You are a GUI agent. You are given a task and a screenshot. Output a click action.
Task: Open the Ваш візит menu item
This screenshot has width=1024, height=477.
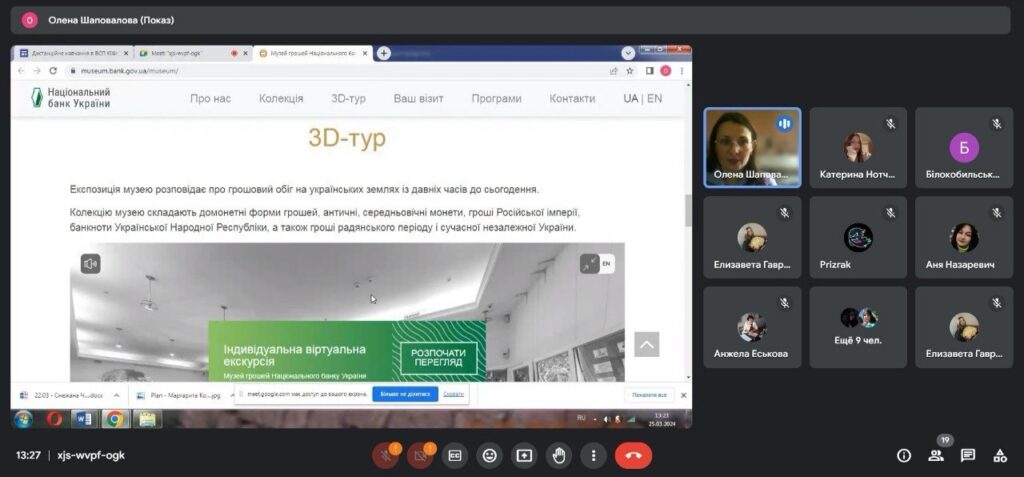tap(419, 99)
